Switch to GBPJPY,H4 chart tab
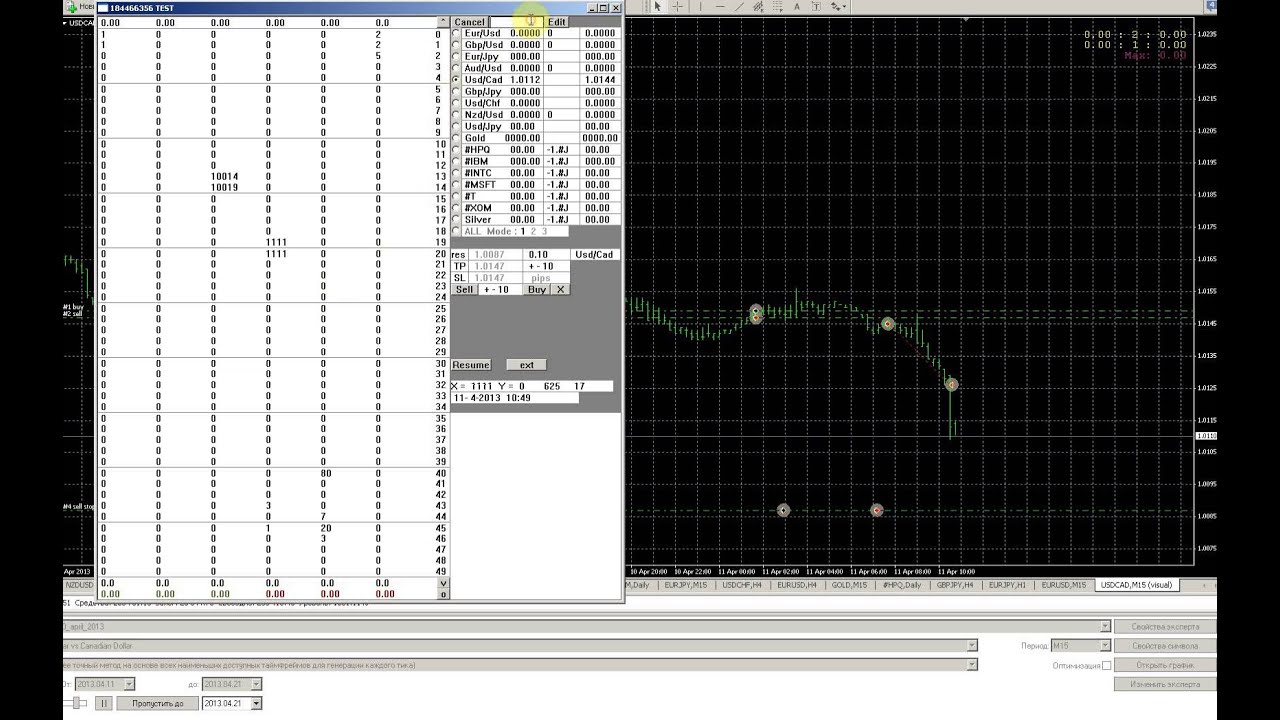Screen dimensions: 1280x720 click(955, 585)
